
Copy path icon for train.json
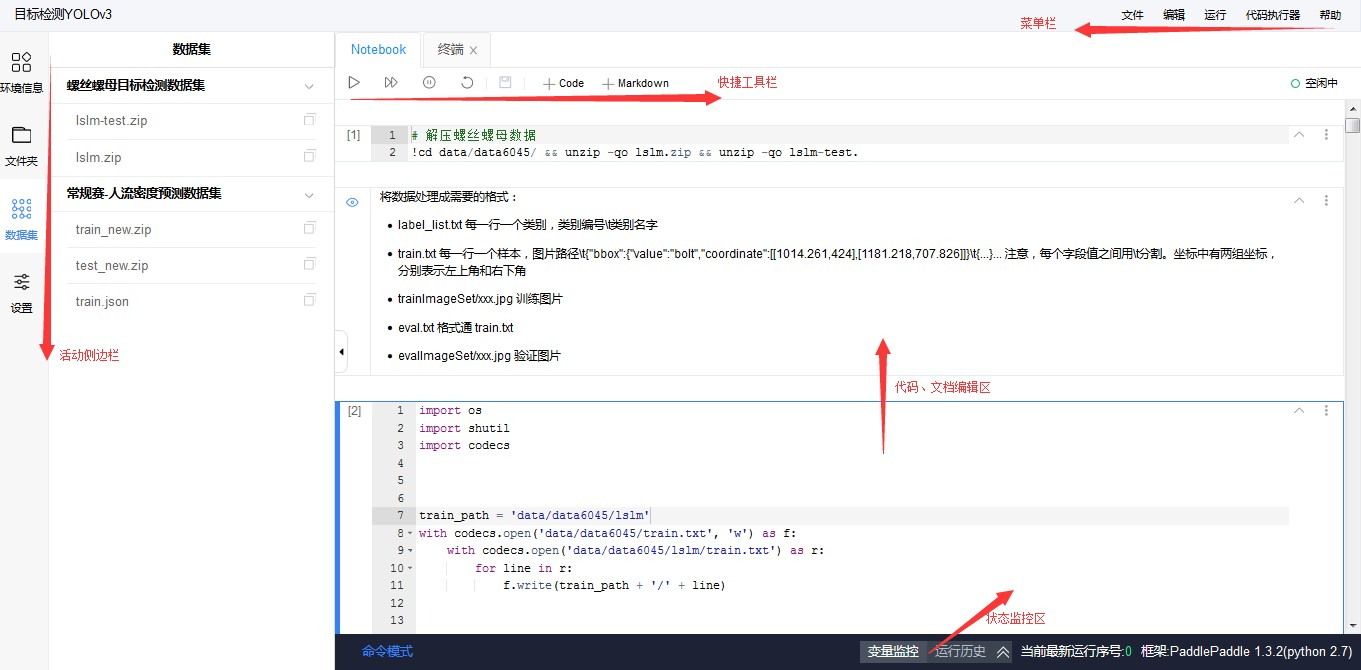tap(309, 301)
